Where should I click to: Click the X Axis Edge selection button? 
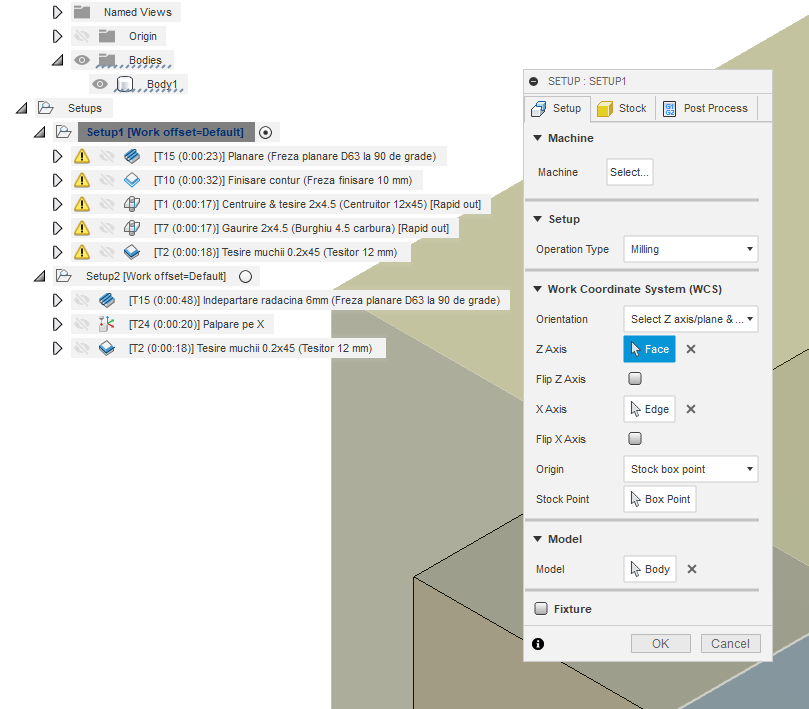point(650,409)
